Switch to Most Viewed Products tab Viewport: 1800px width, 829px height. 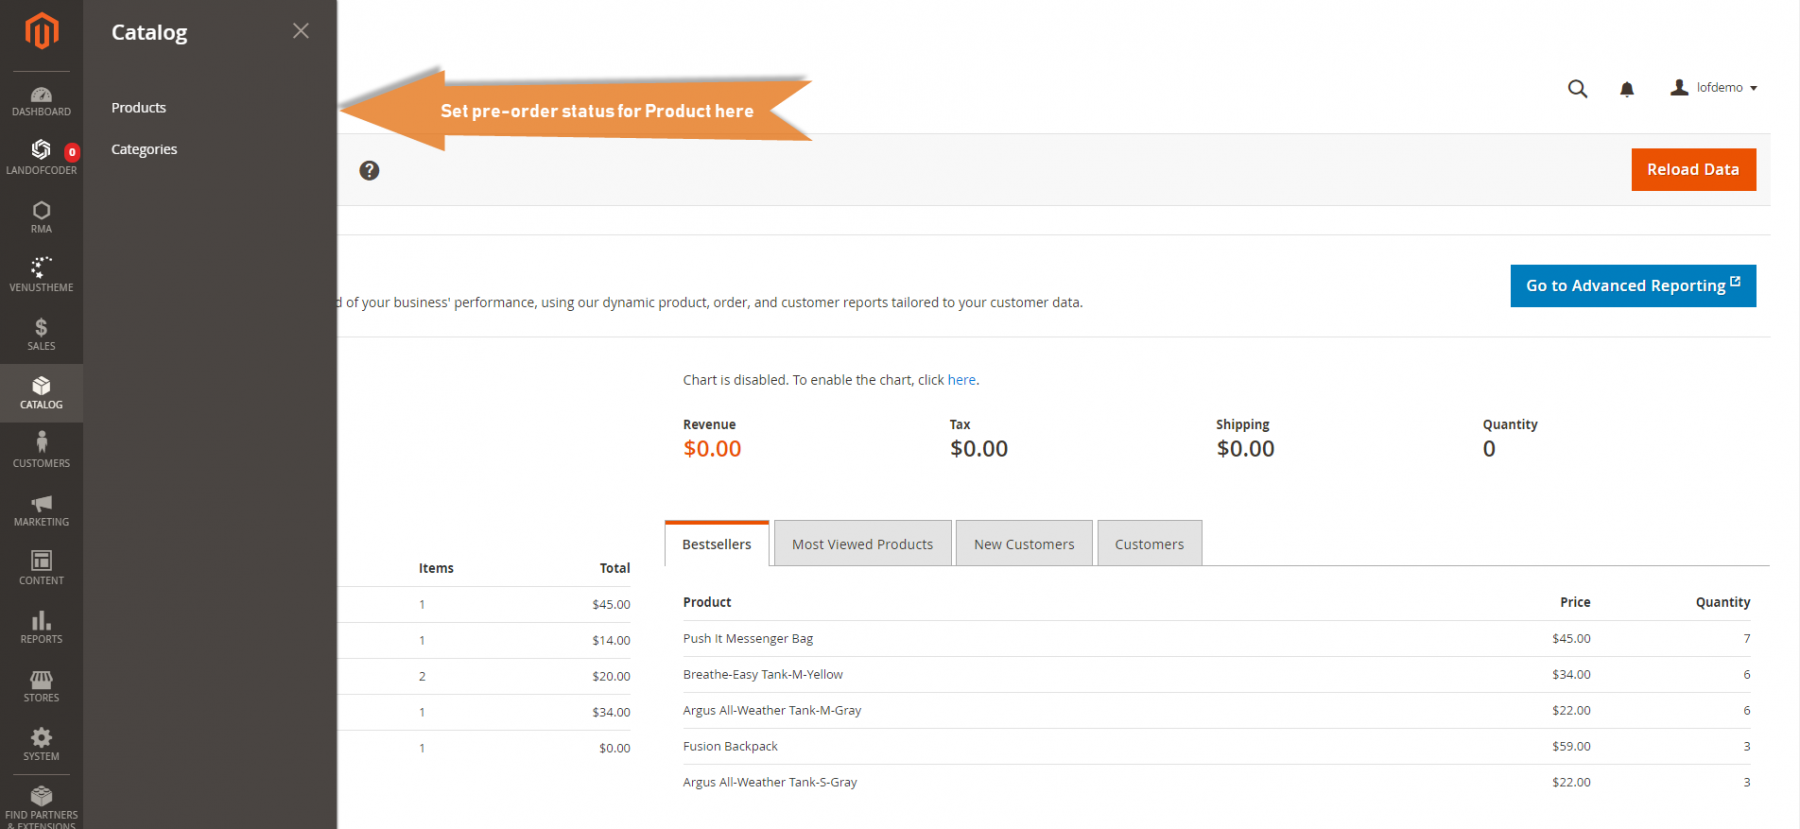tap(862, 544)
